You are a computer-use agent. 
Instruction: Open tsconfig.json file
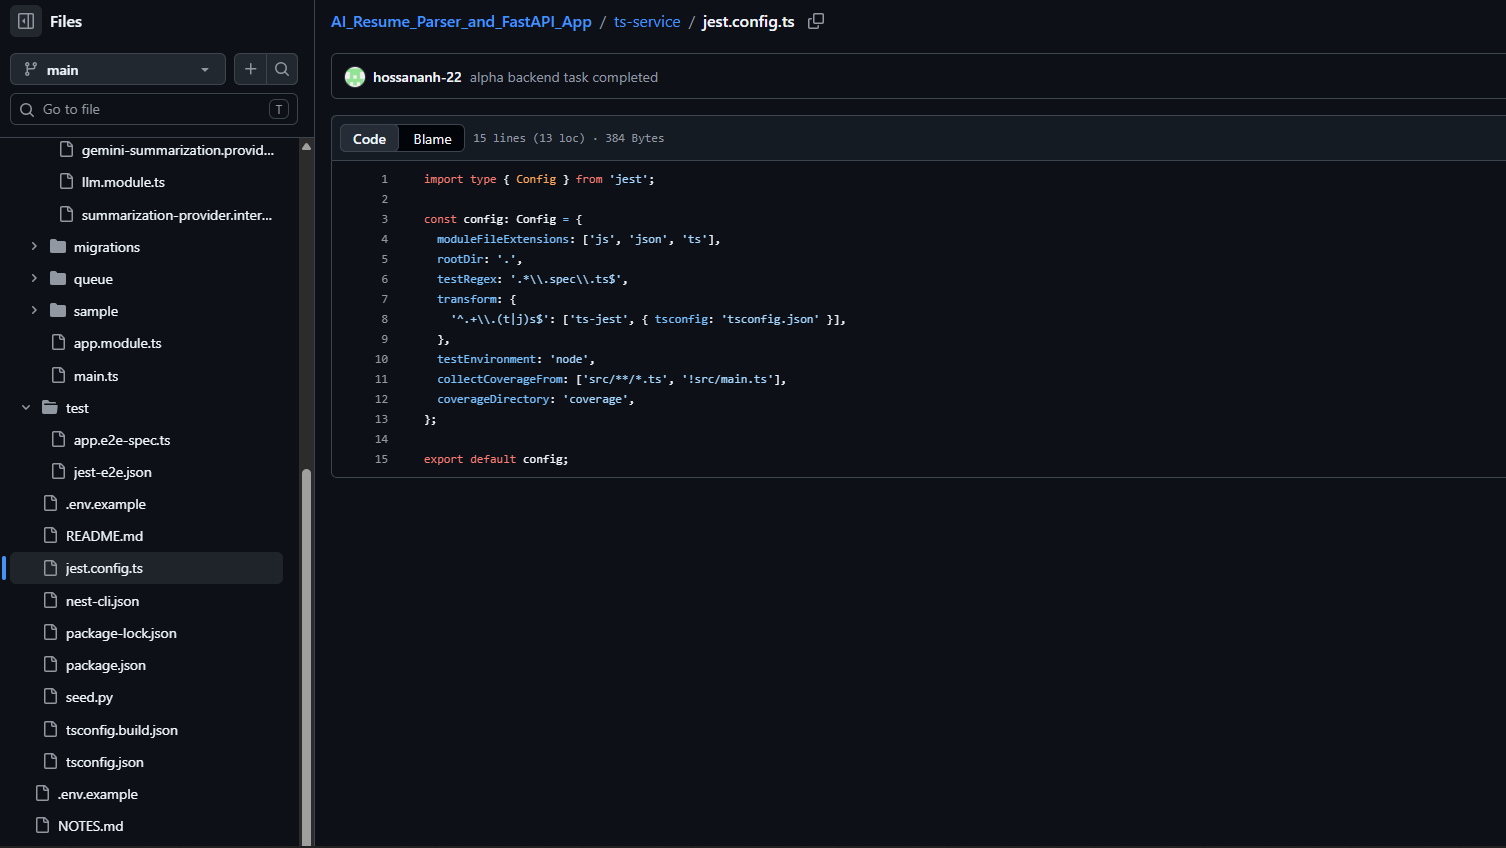pyautogui.click(x=105, y=762)
